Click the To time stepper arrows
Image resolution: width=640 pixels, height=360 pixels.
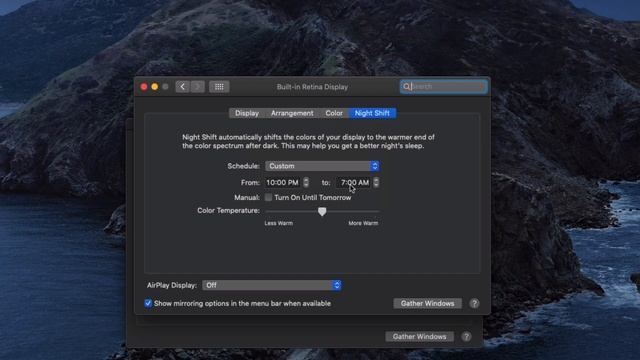376,182
